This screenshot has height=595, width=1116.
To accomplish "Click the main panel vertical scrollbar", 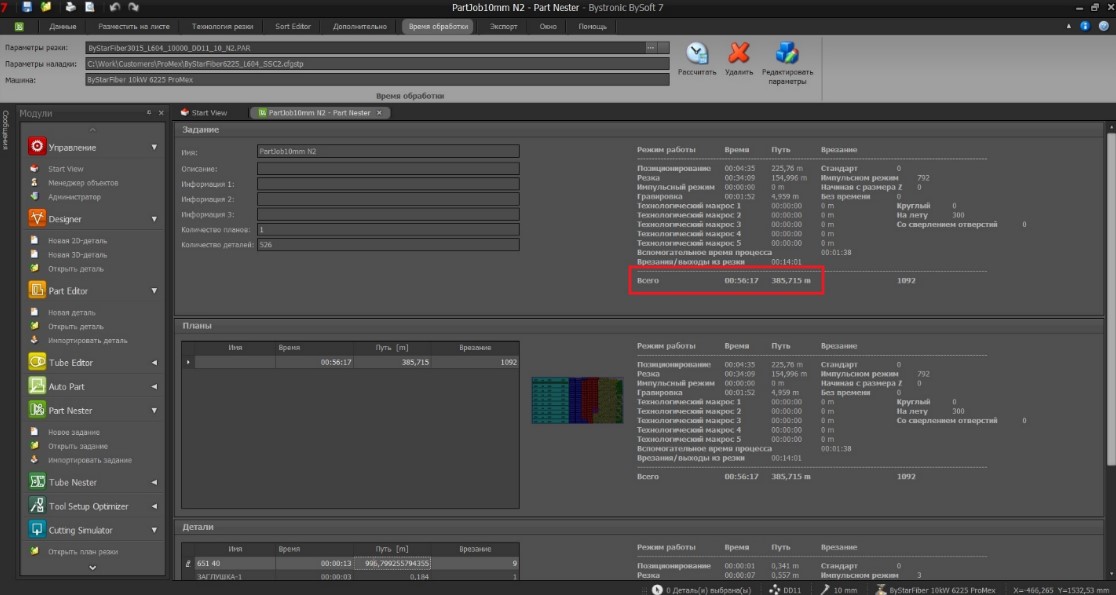I will coord(1111,299).
